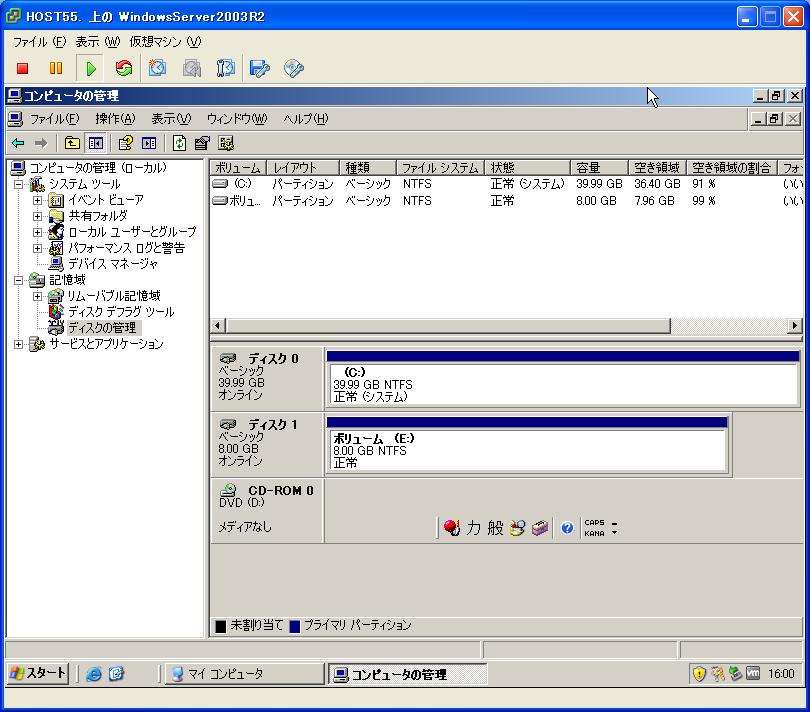Screen dimensions: 810x712
Task: Select ディスクの管理 in the tree
Action: (x=102, y=328)
